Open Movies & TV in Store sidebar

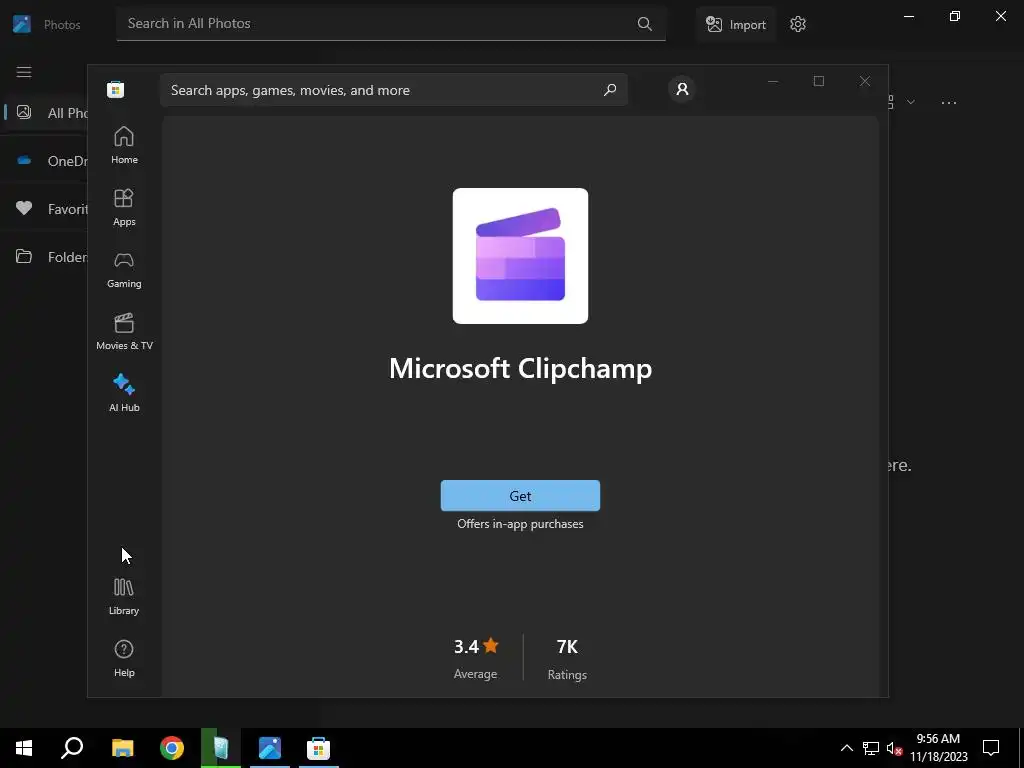click(124, 331)
